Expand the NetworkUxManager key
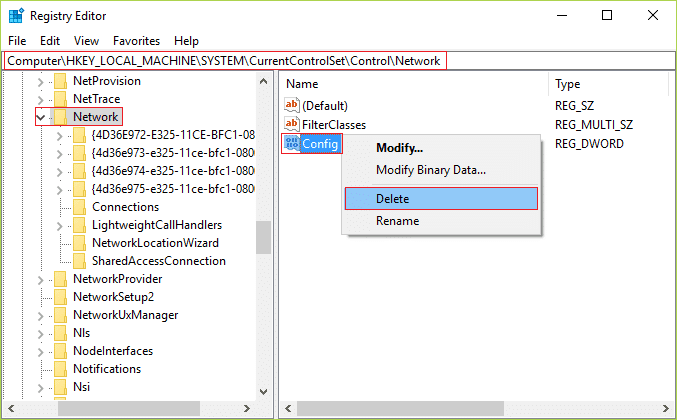The width and height of the screenshot is (677, 420). point(41,316)
